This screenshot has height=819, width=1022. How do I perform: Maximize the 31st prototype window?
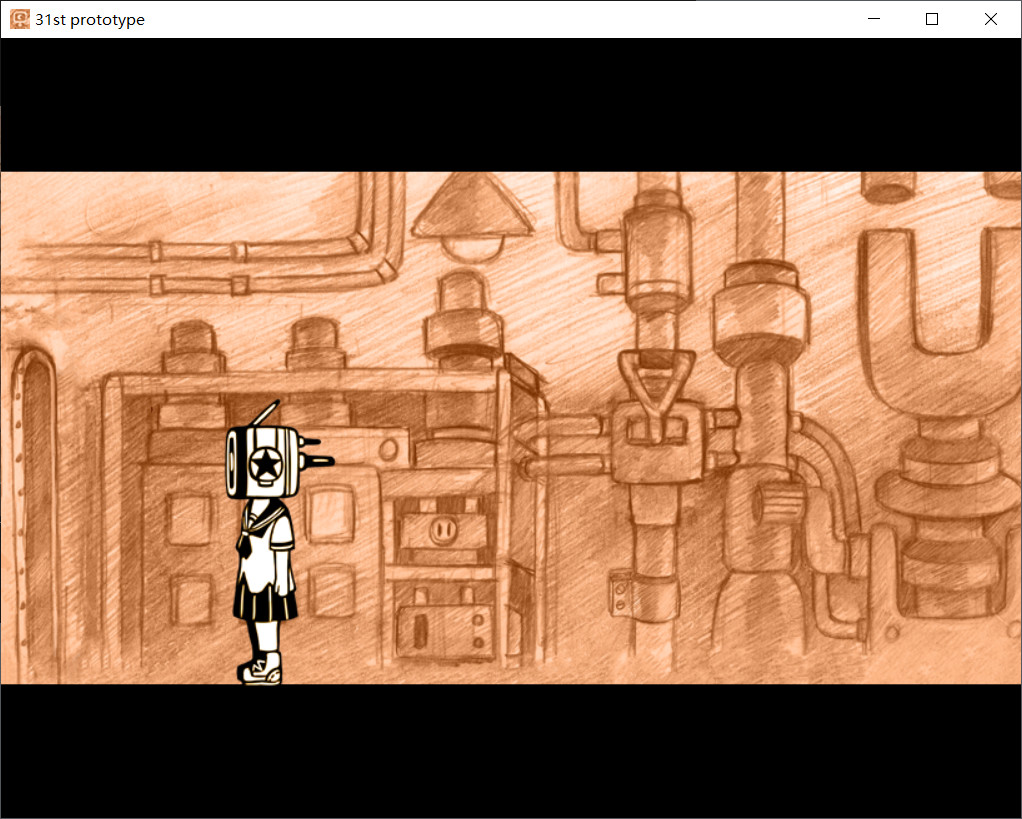pyautogui.click(x=931, y=19)
